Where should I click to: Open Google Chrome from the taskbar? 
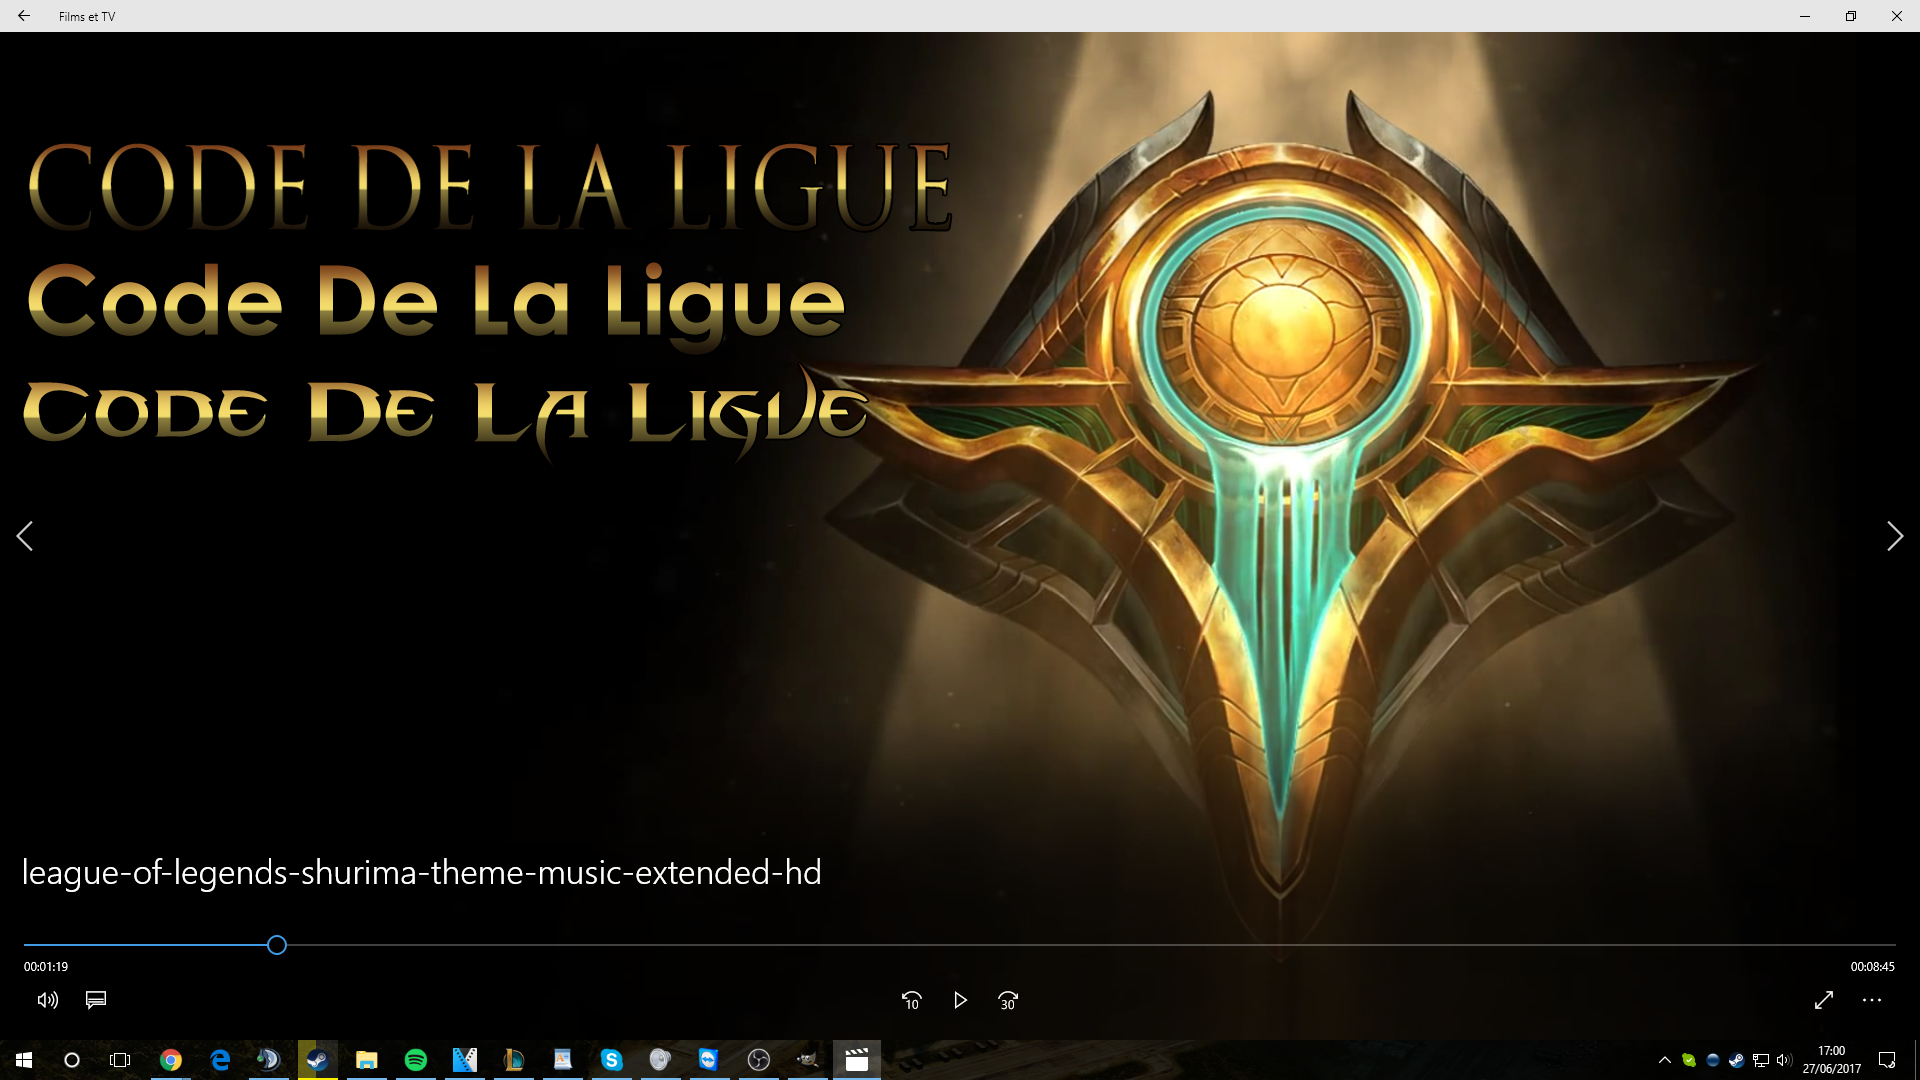[171, 1060]
